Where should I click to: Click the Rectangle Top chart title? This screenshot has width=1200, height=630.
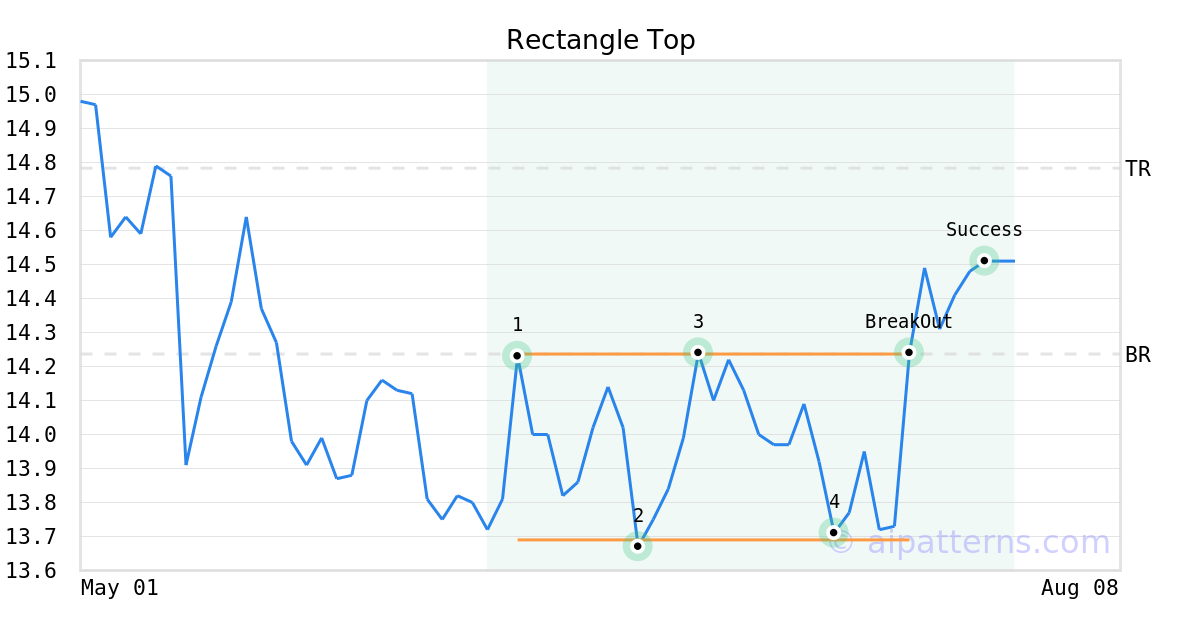click(600, 40)
